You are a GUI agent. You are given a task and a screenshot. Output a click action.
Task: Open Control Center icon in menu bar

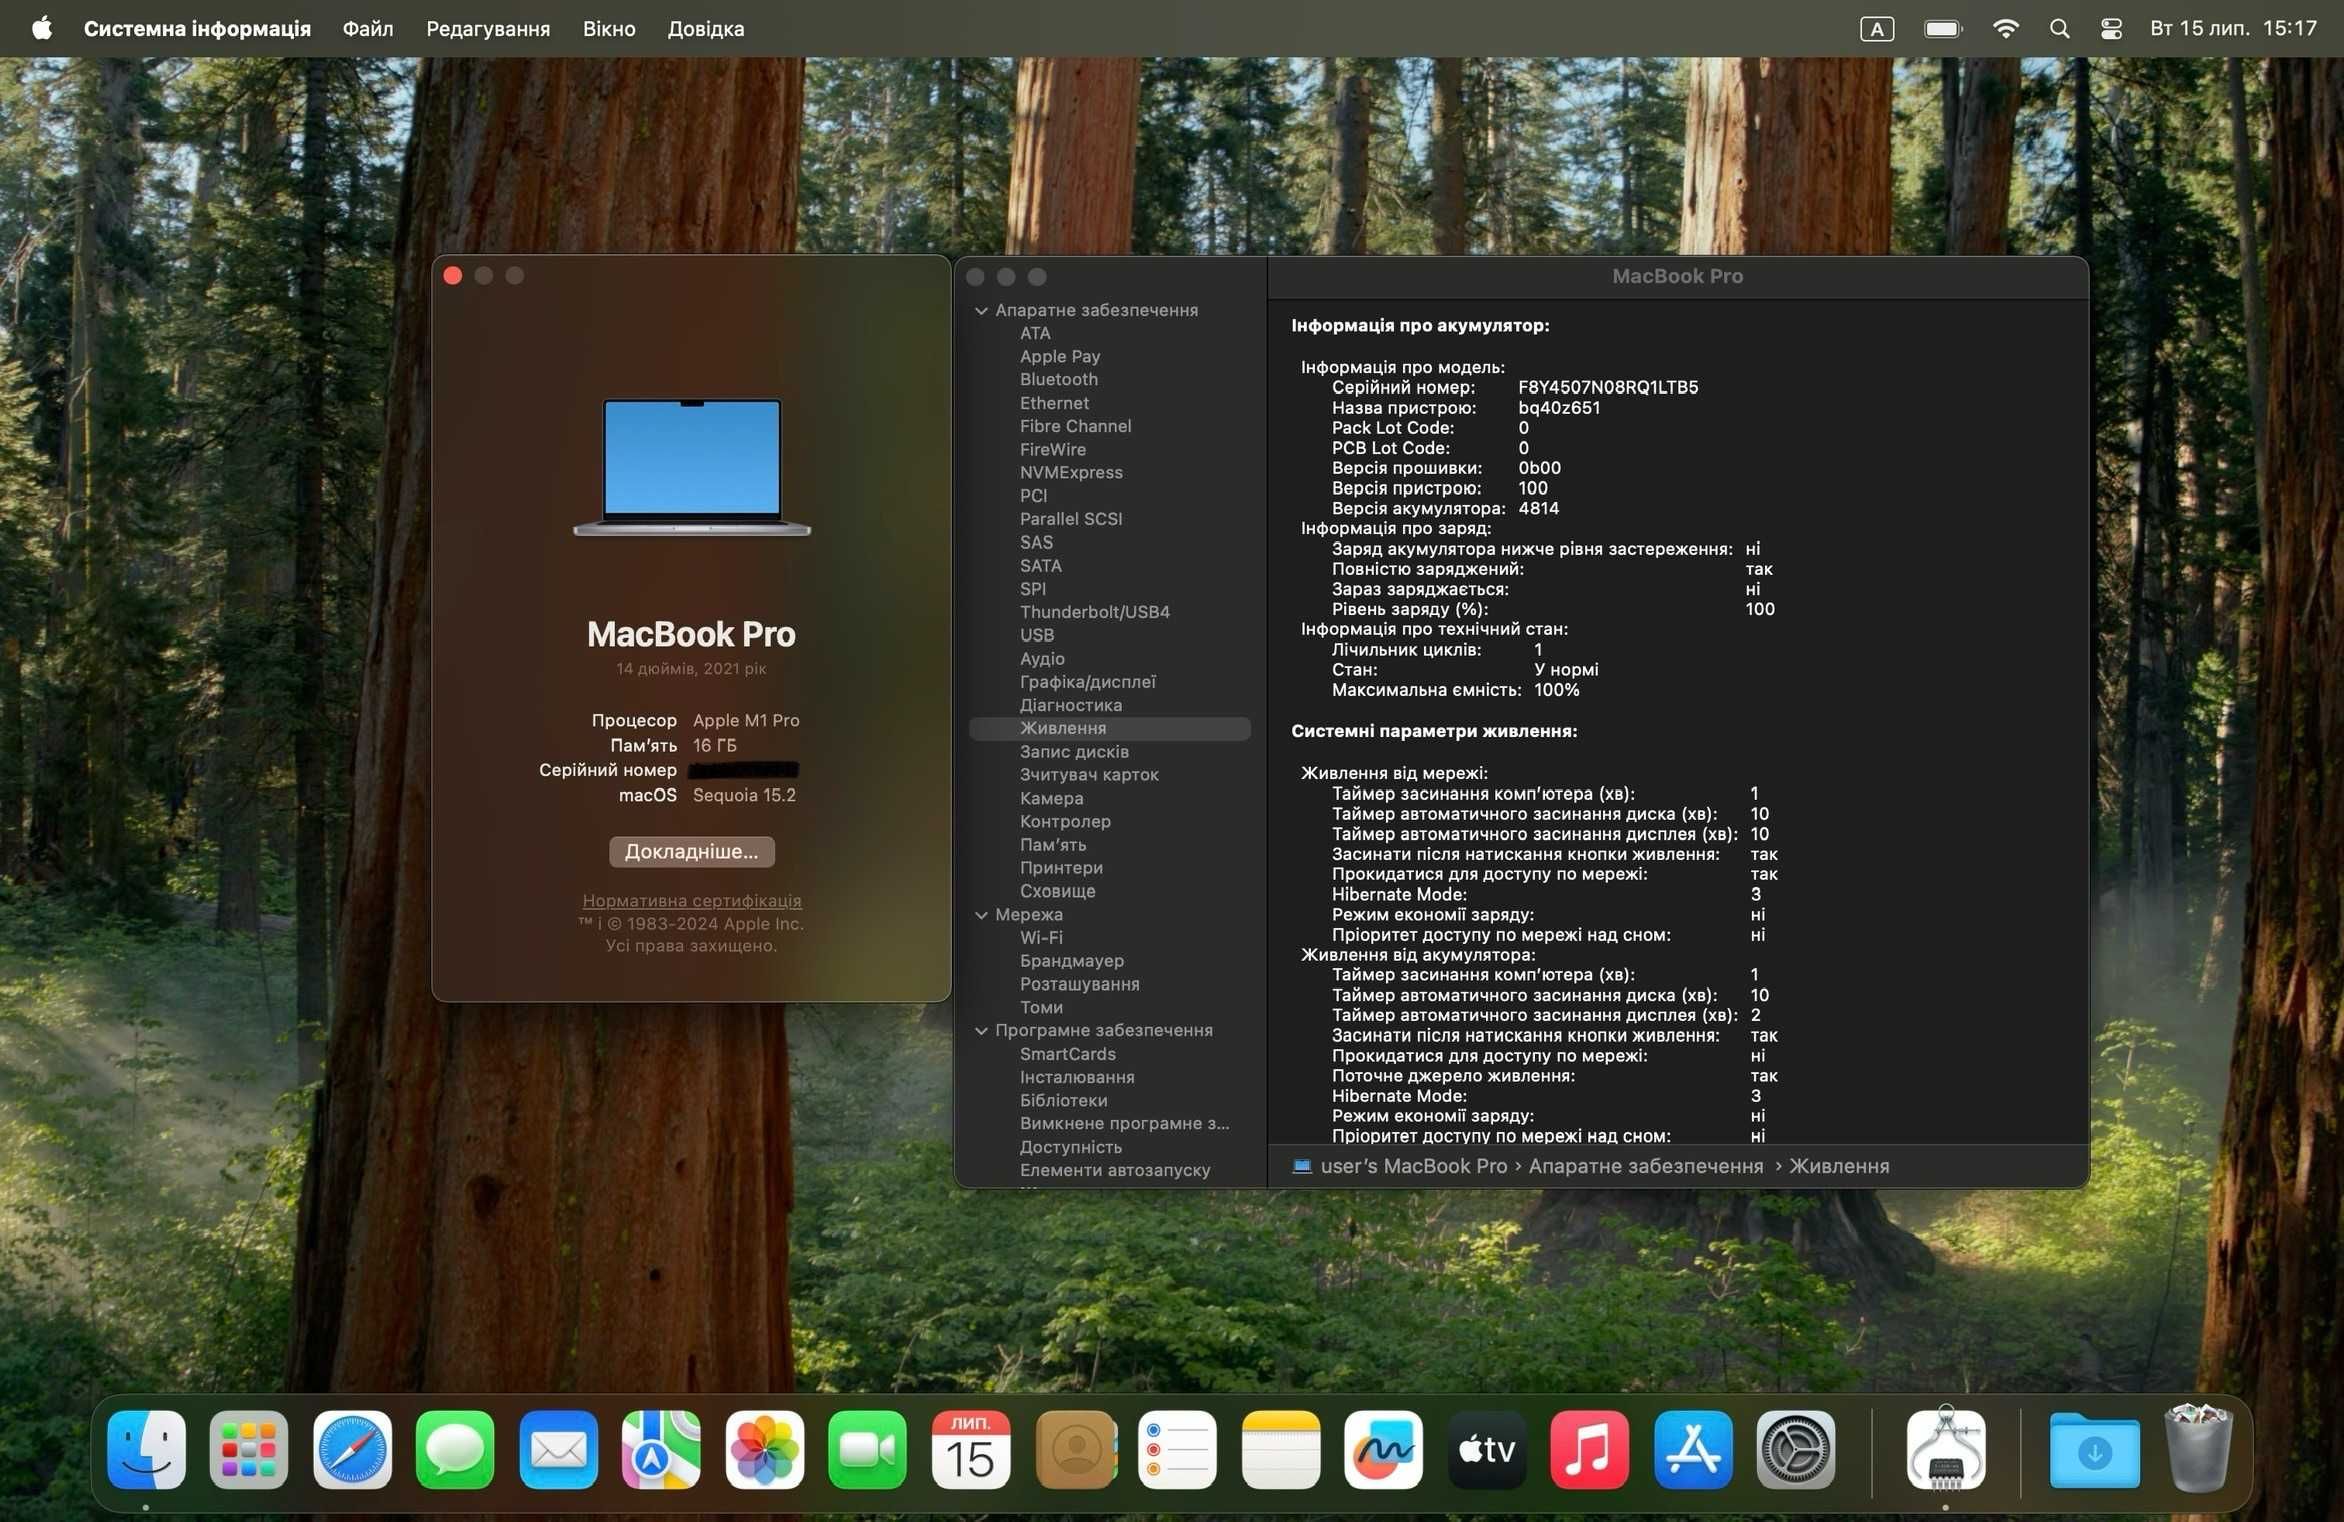(2111, 29)
